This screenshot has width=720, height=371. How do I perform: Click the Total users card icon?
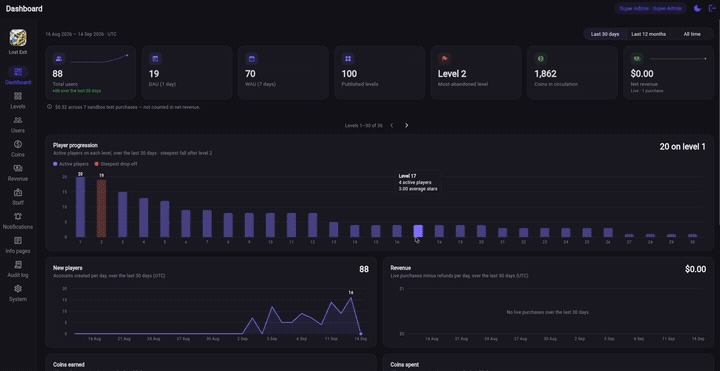(x=59, y=59)
